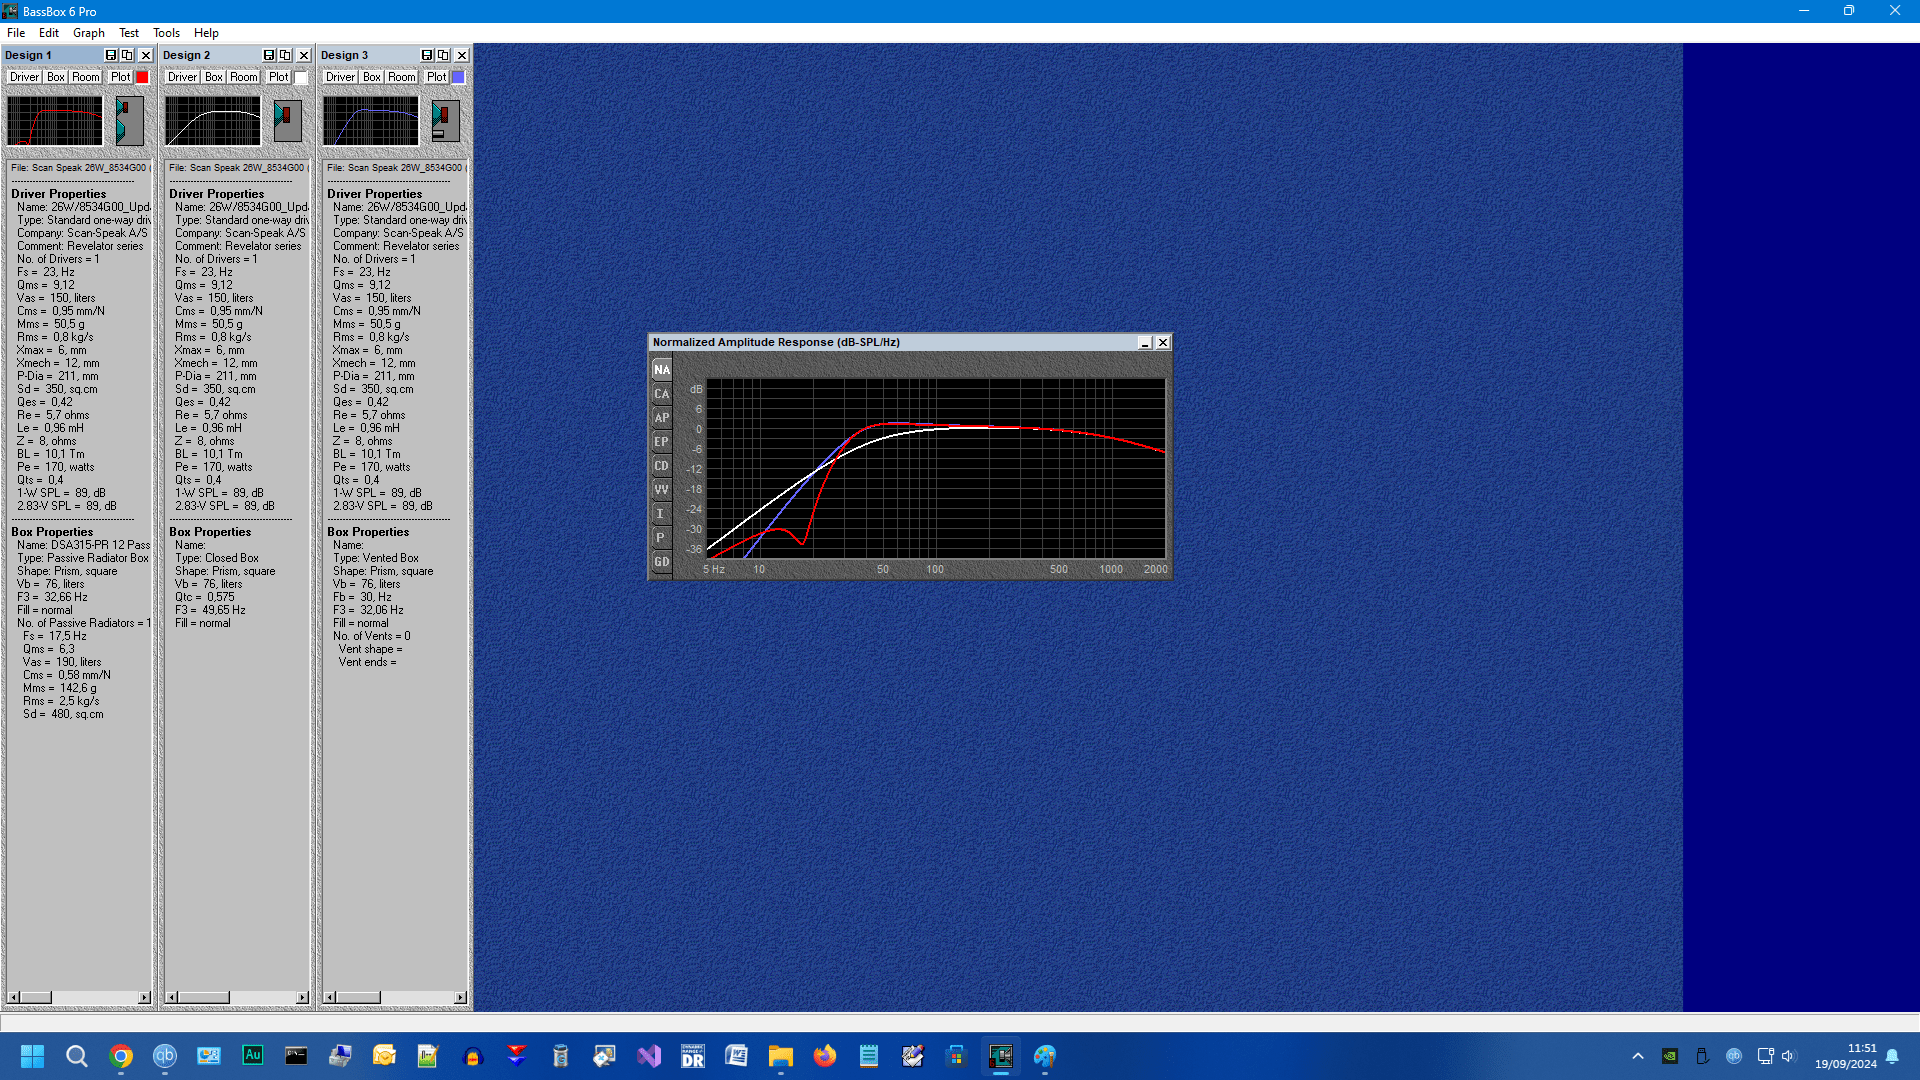
Task: Select the GD group delay graph button
Action: point(661,561)
